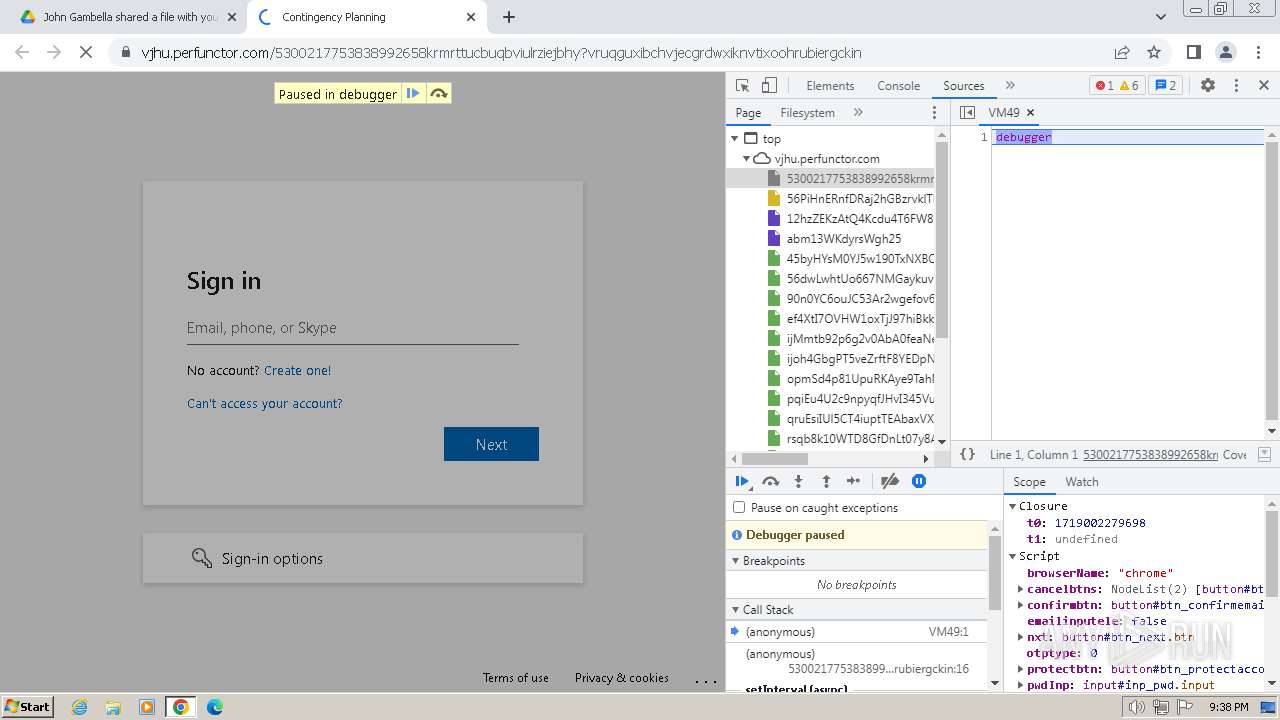Close the VM49 editor tab
The height and width of the screenshot is (720, 1280).
(x=1030, y=113)
